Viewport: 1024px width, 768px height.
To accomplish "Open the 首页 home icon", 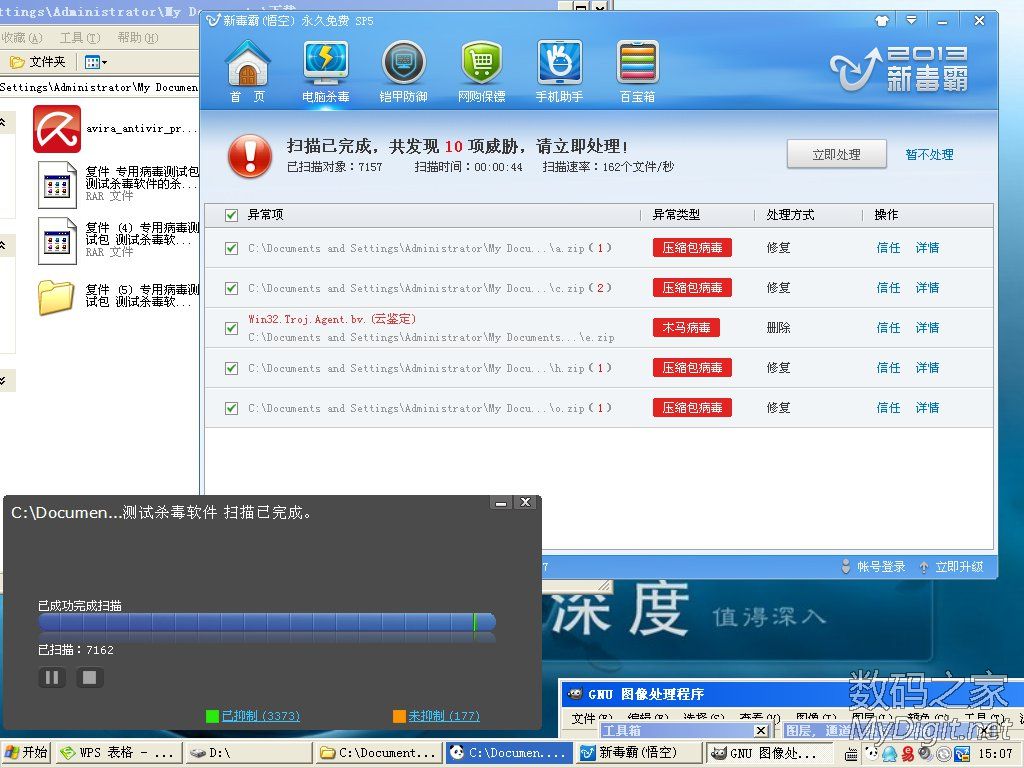I will coord(248,70).
